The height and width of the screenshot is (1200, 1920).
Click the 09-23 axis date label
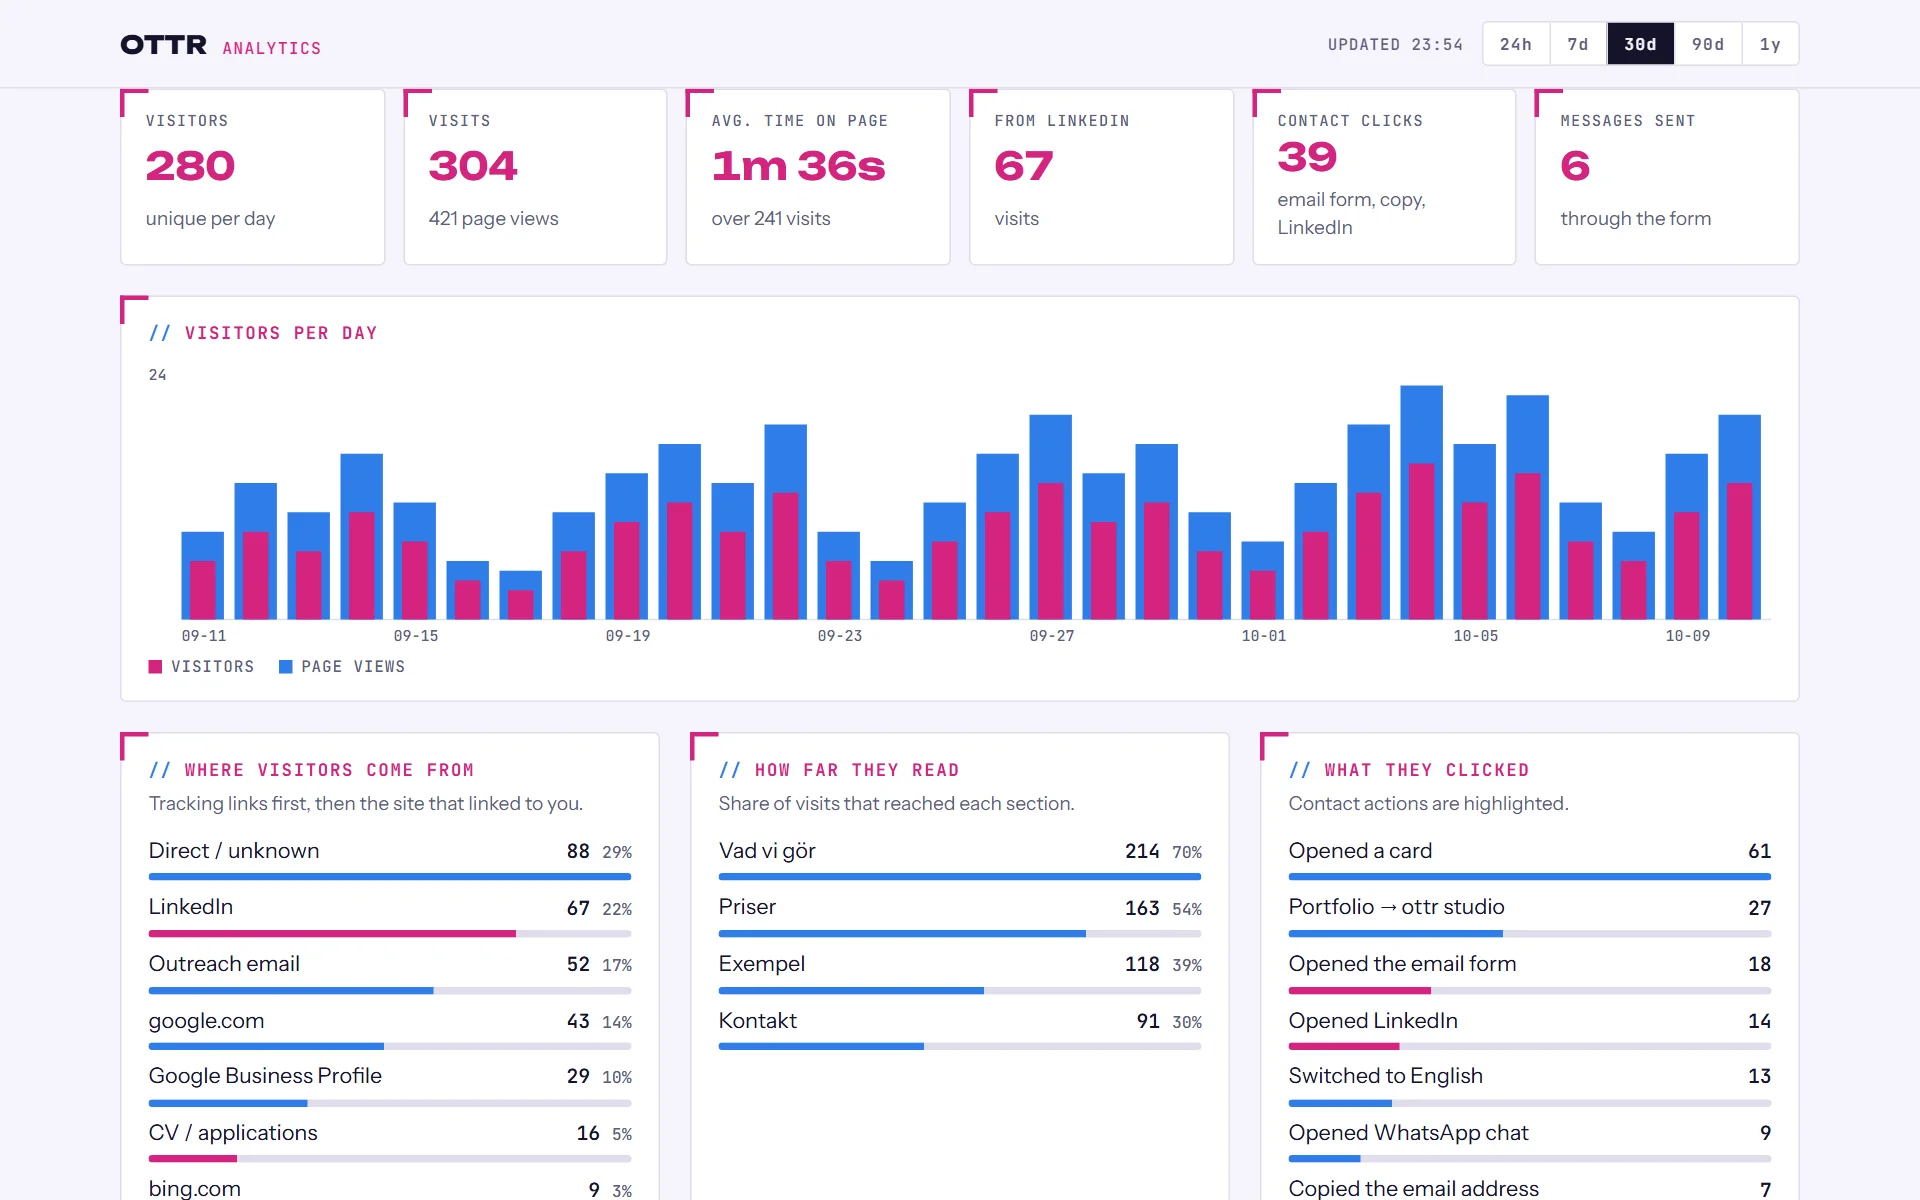click(840, 636)
